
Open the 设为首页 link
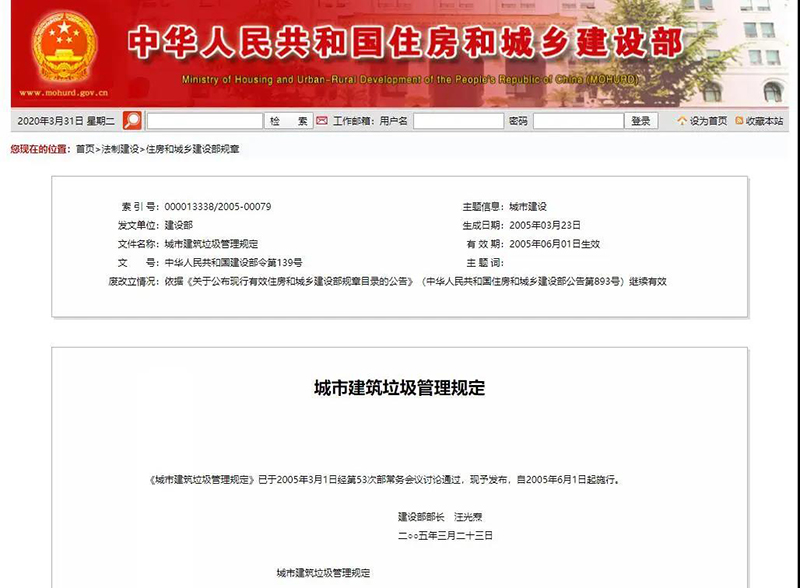tap(708, 121)
